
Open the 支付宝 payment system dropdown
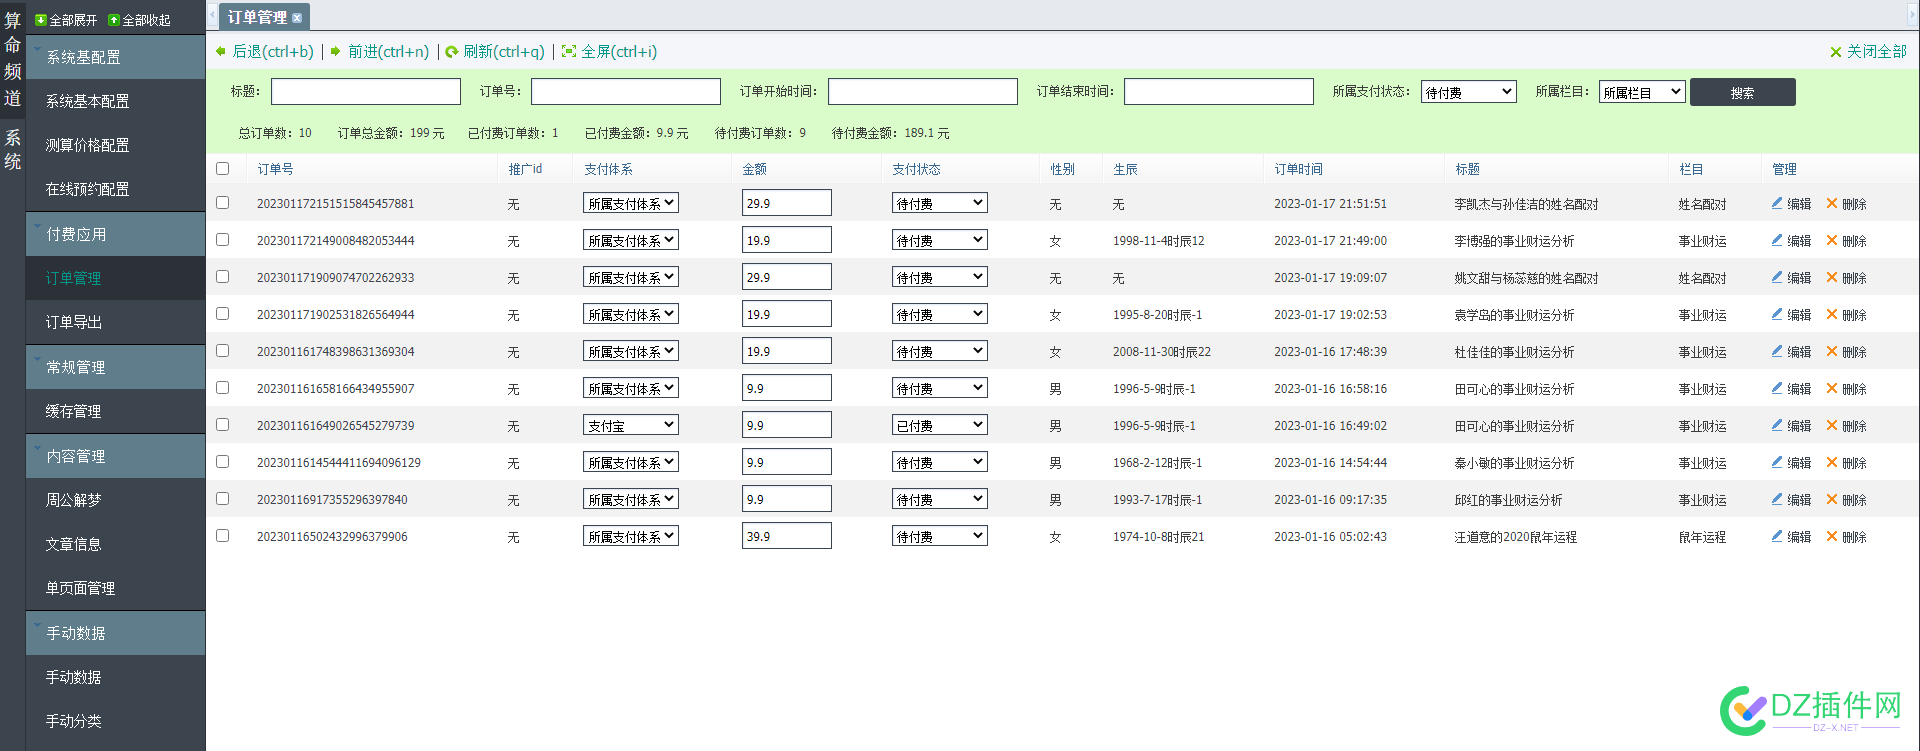[630, 425]
